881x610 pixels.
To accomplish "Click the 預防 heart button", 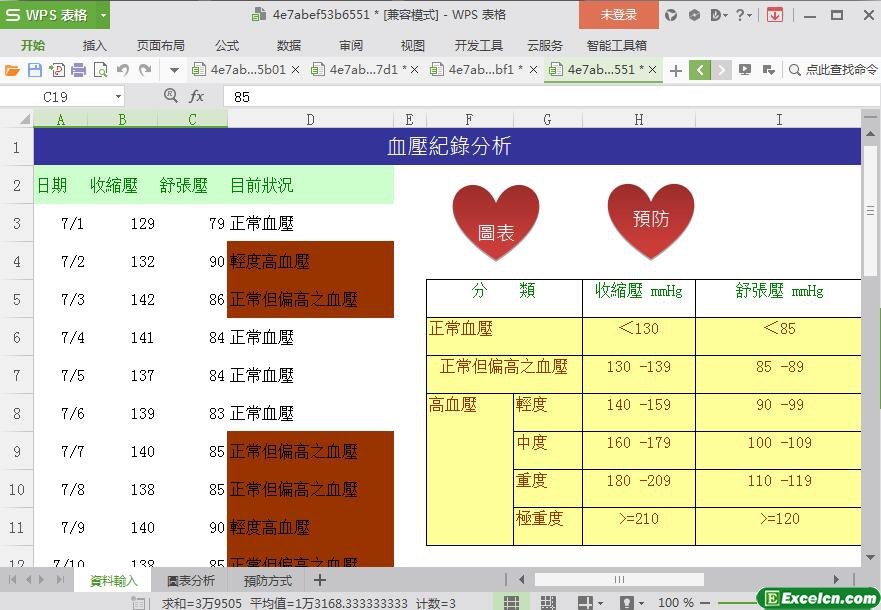I will pyautogui.click(x=651, y=221).
